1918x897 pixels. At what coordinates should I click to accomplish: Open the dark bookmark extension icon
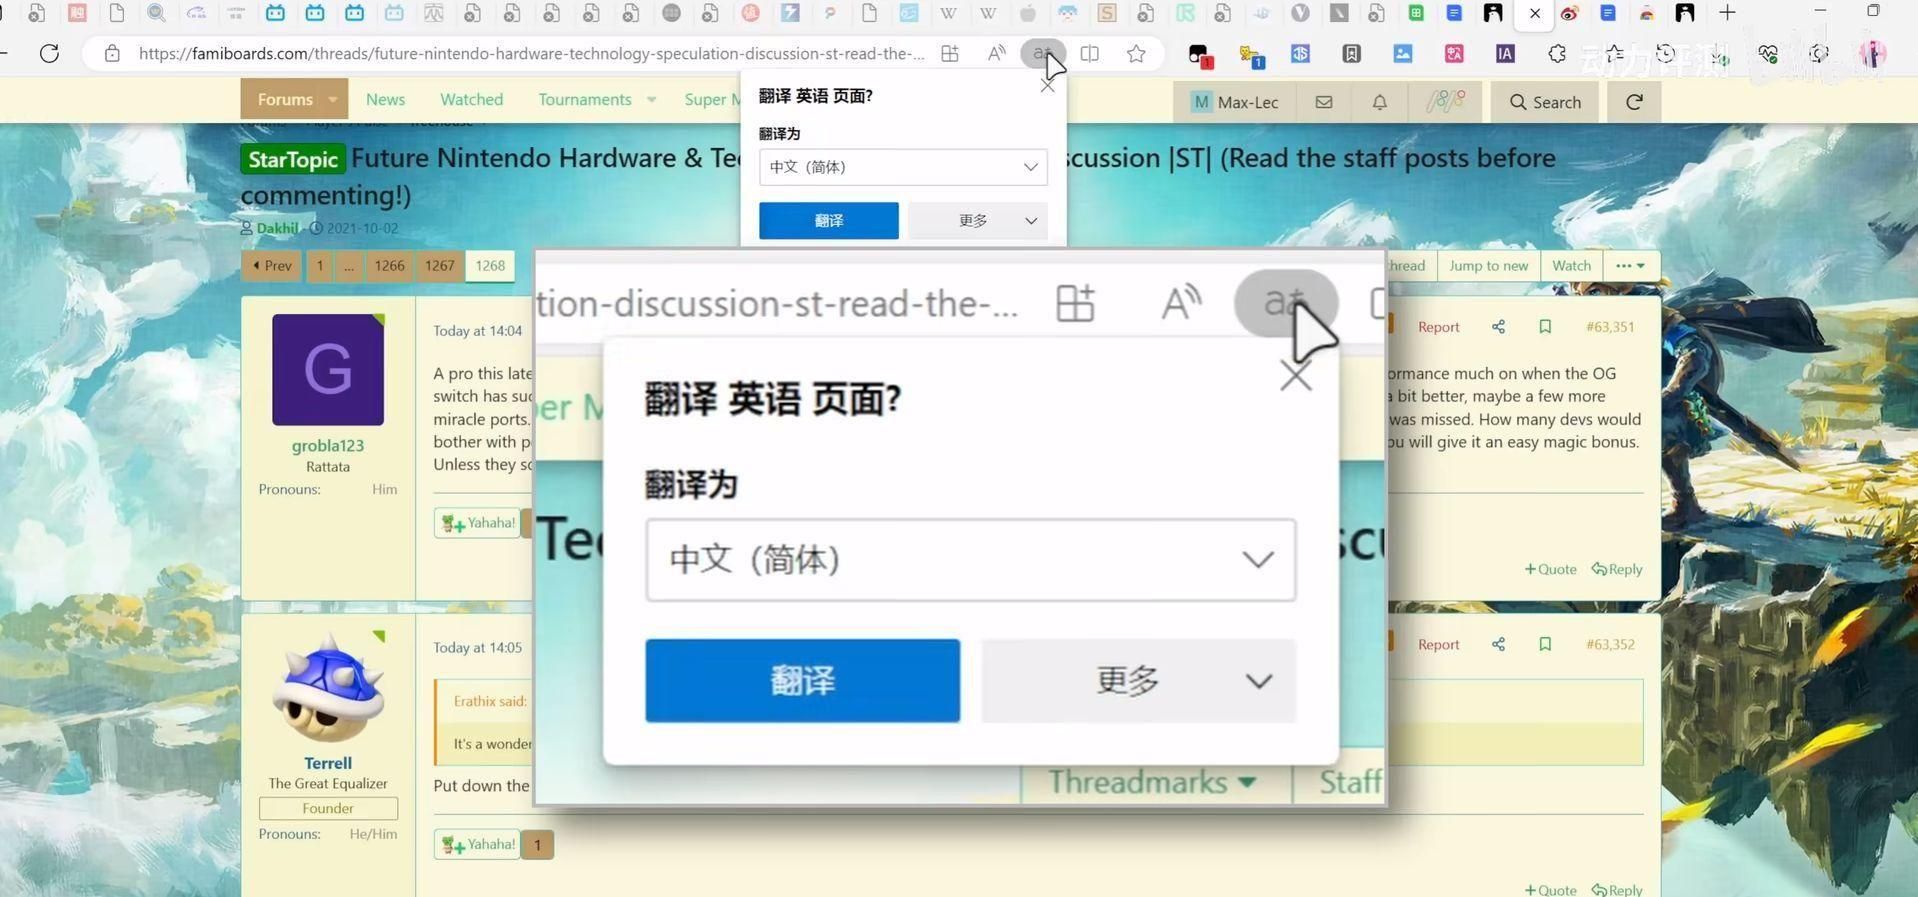pyautogui.click(x=1352, y=54)
